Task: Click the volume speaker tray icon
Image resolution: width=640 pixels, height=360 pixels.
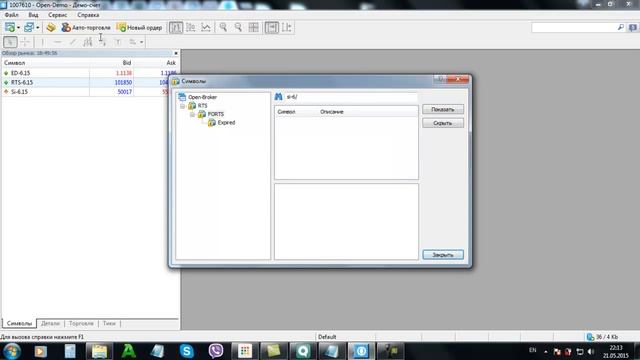Action: point(591,351)
